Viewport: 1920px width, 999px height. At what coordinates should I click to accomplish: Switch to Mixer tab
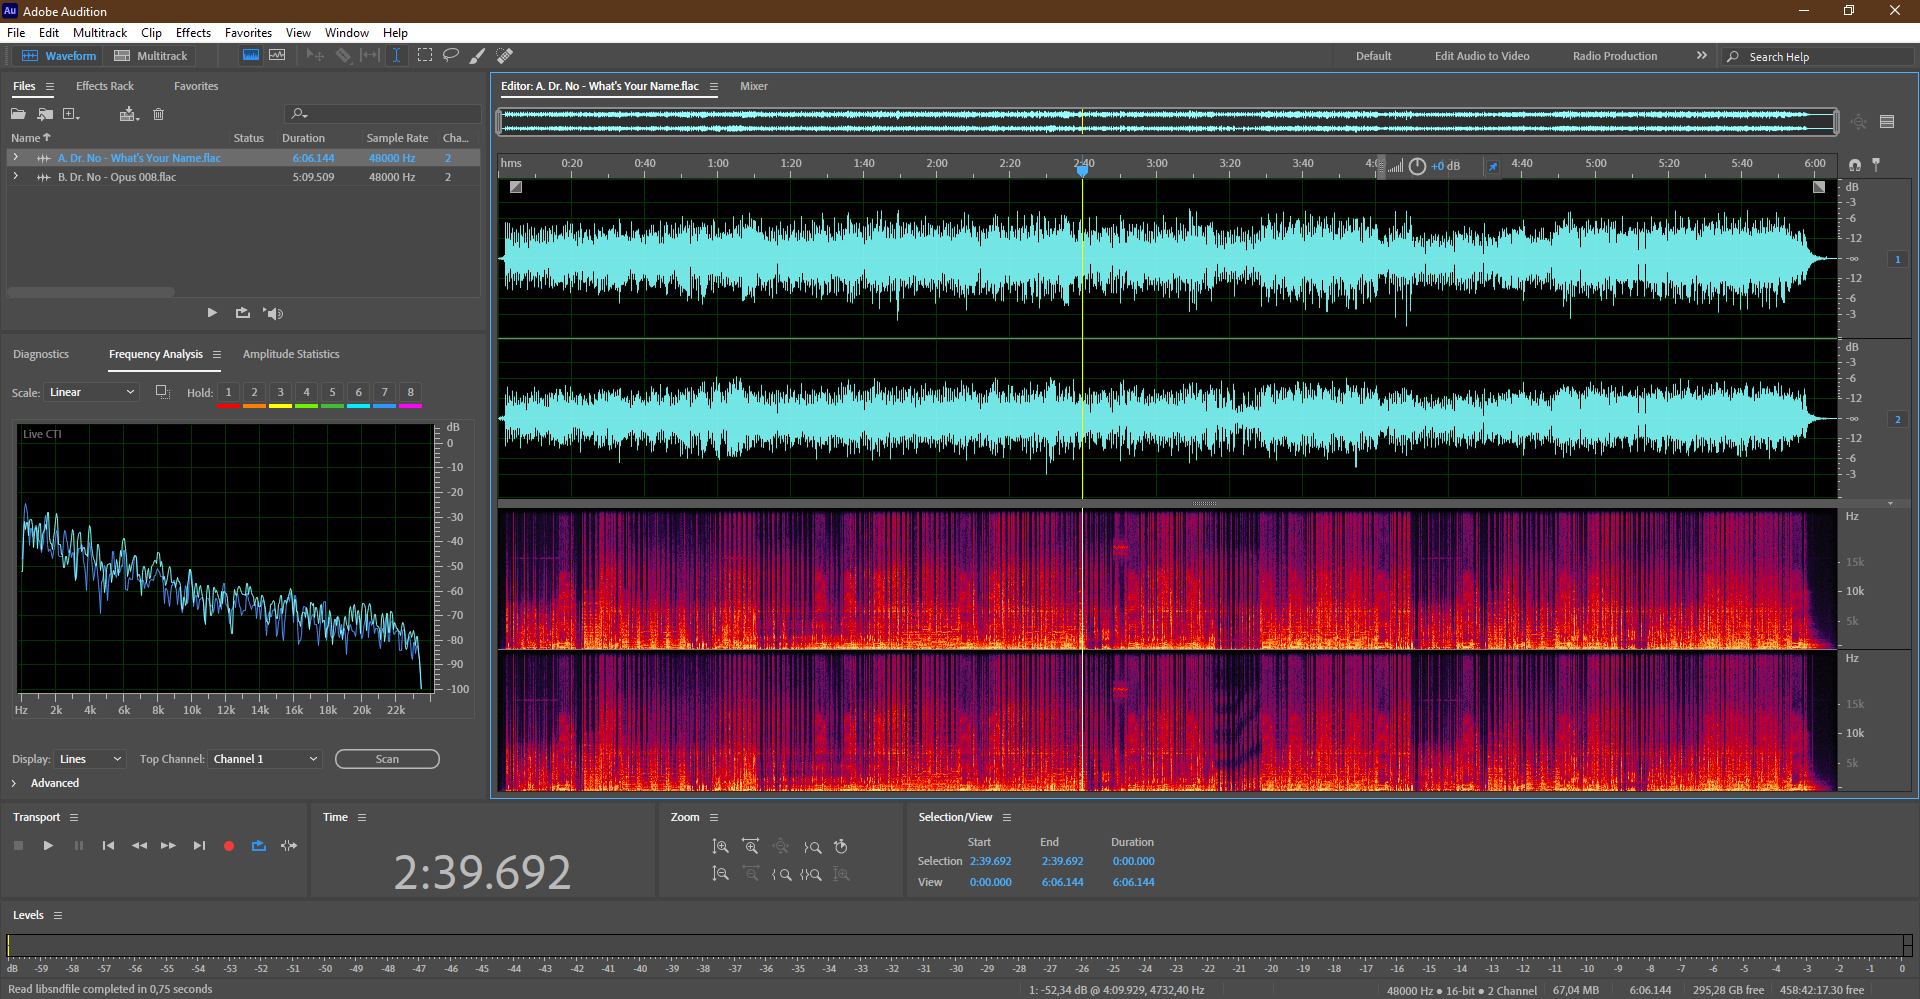point(754,86)
